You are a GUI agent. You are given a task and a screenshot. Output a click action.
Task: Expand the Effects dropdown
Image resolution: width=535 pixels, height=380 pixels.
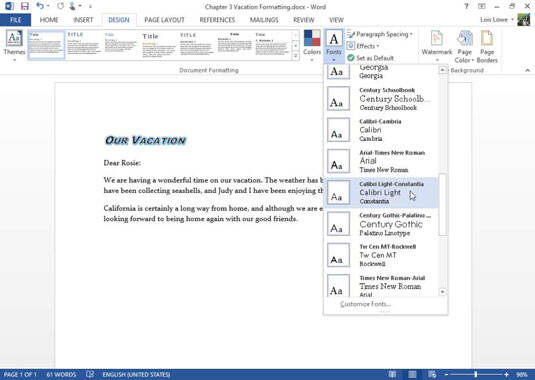pos(363,46)
